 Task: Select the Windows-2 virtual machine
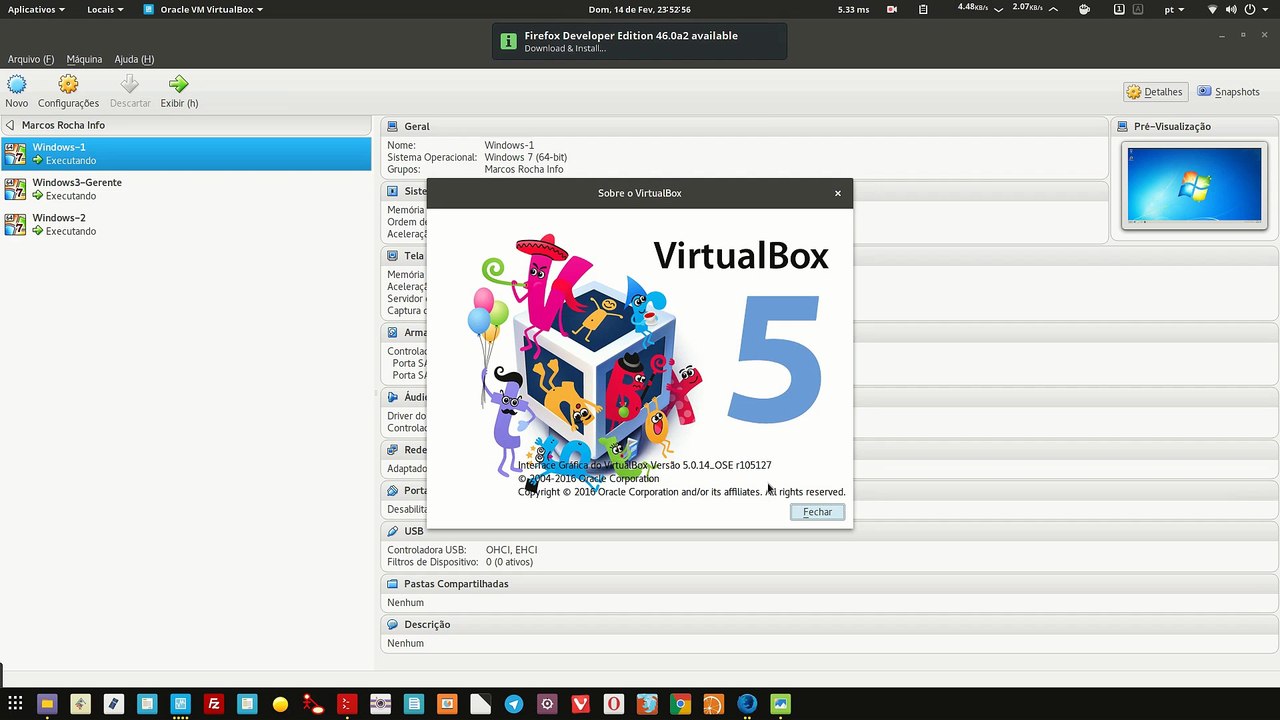click(x=186, y=224)
